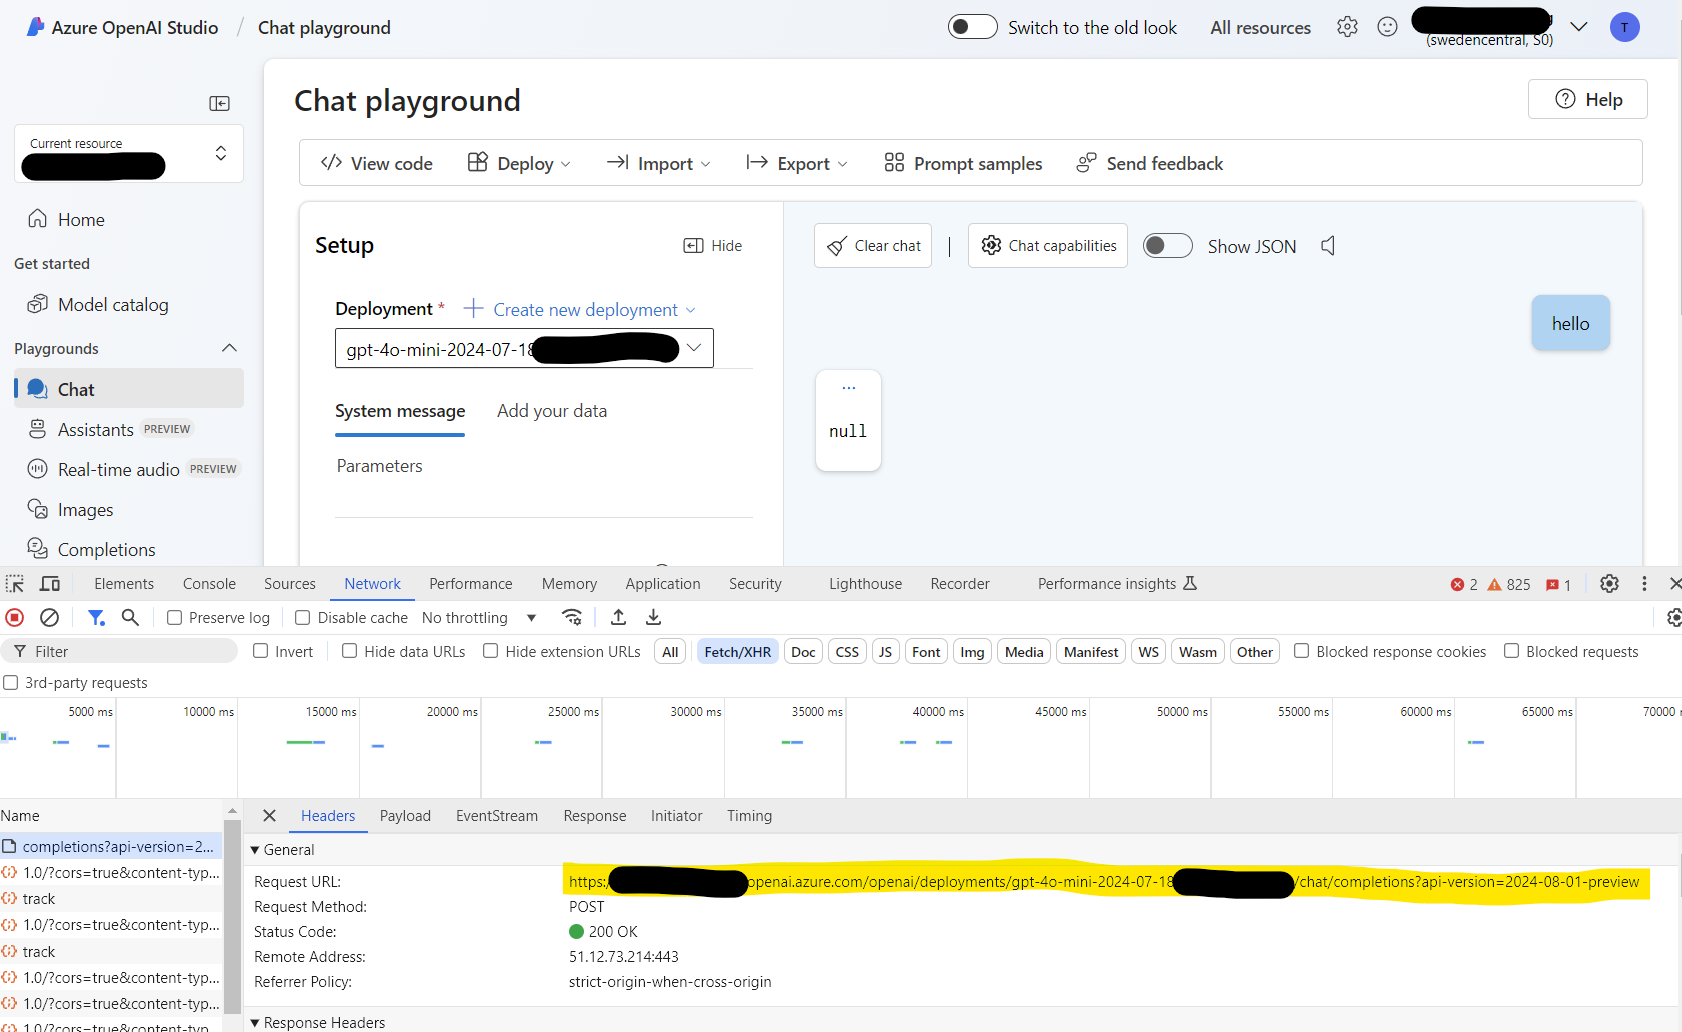Screen dimensions: 1682x1032
Task: Click the DevTools inspect element icon
Action: point(15,584)
